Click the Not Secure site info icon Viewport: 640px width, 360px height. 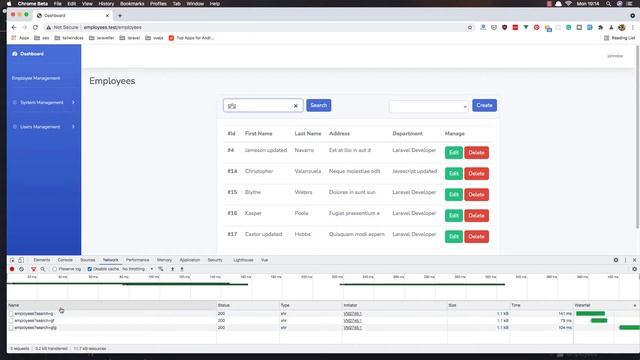tap(49, 27)
